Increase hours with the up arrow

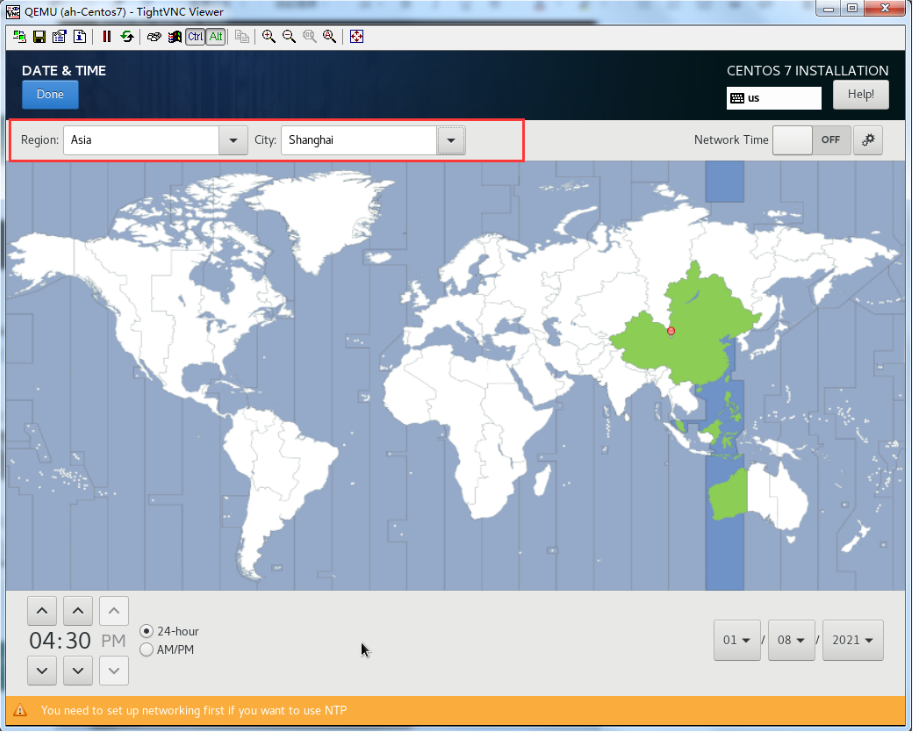[41, 610]
